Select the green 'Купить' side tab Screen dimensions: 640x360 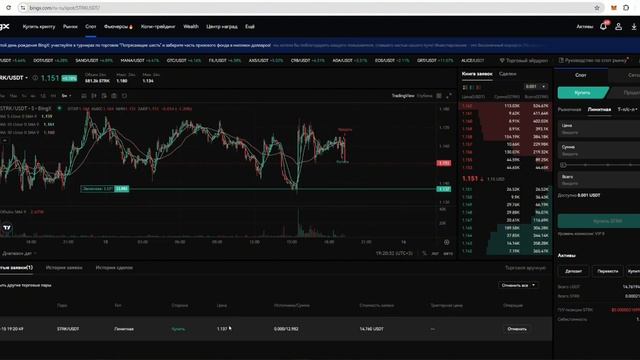[x=582, y=93]
